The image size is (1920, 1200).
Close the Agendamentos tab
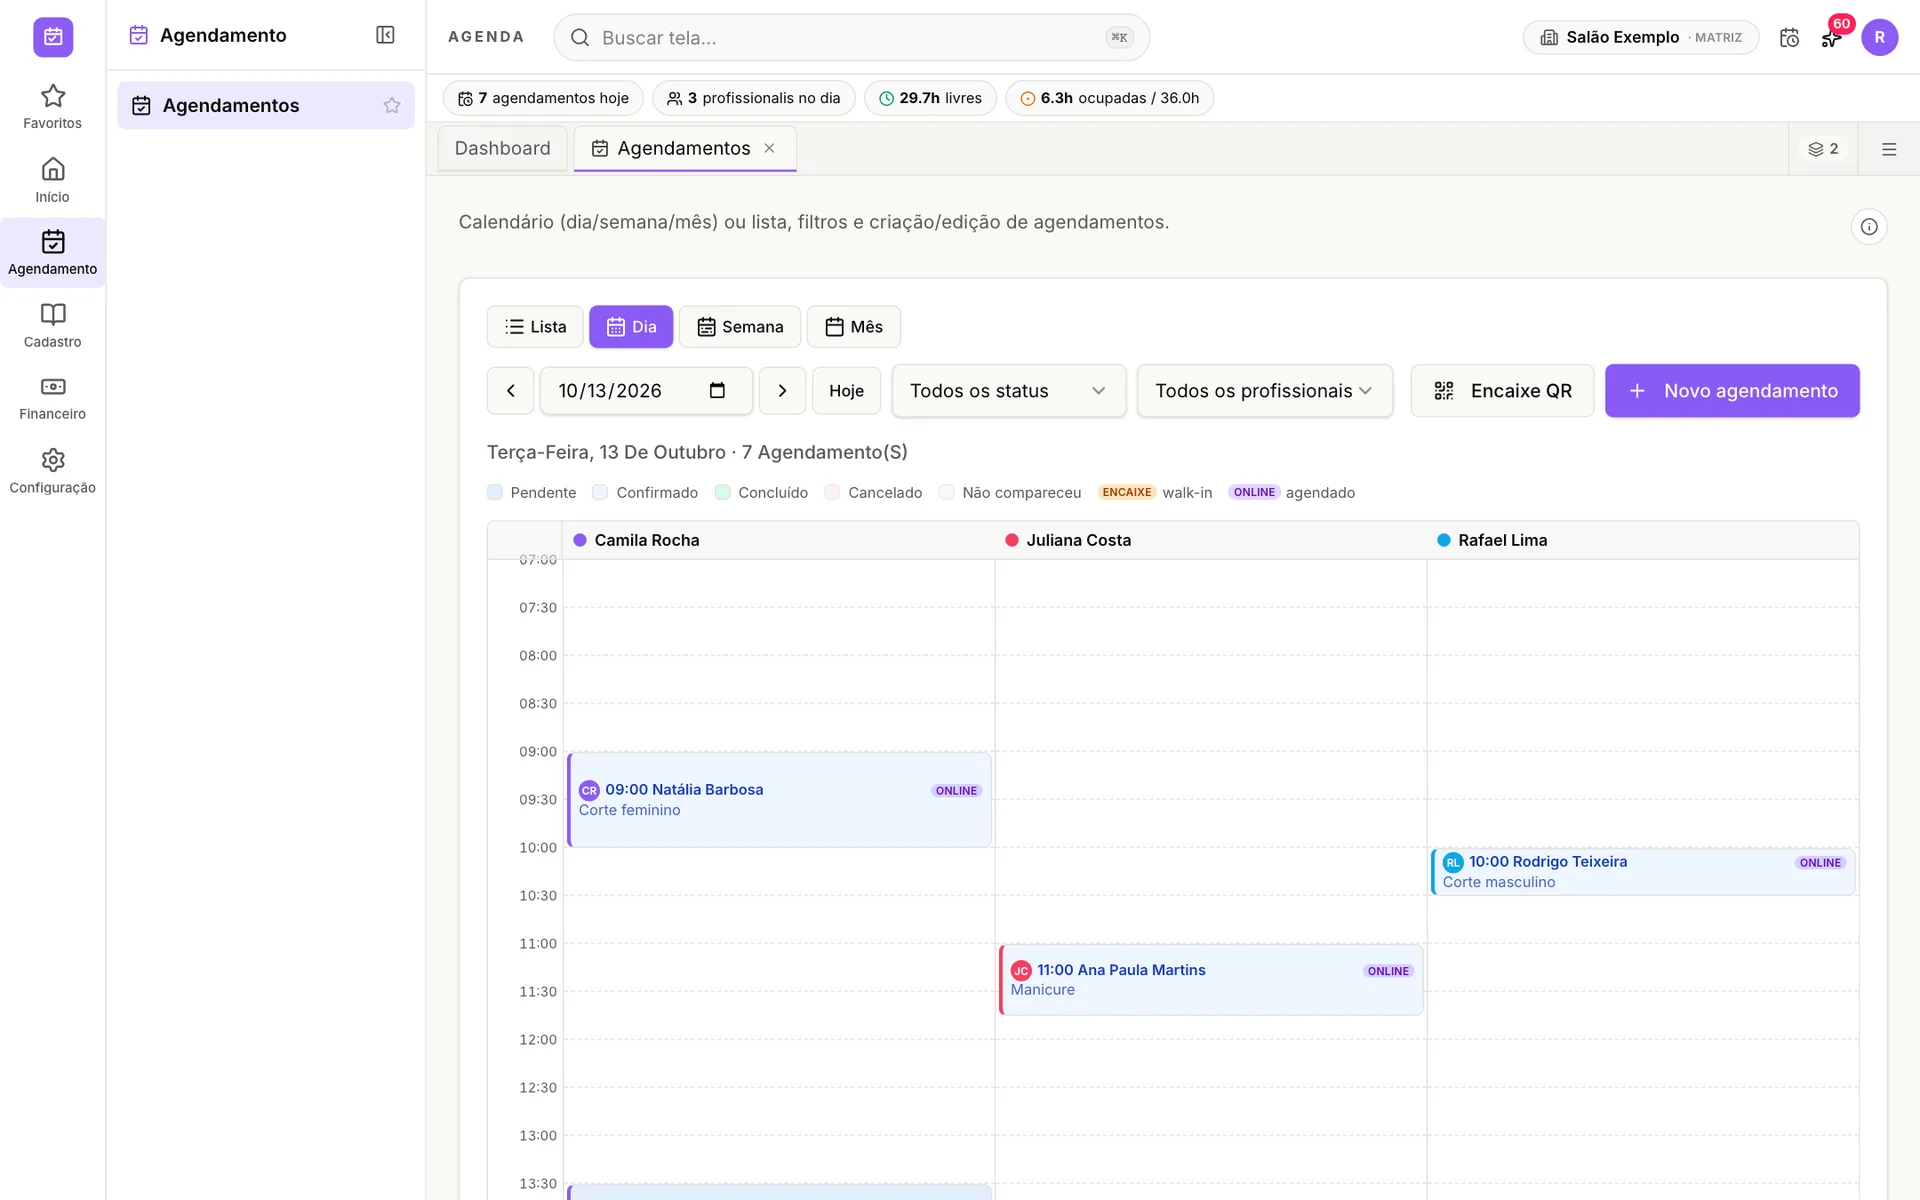pyautogui.click(x=769, y=148)
